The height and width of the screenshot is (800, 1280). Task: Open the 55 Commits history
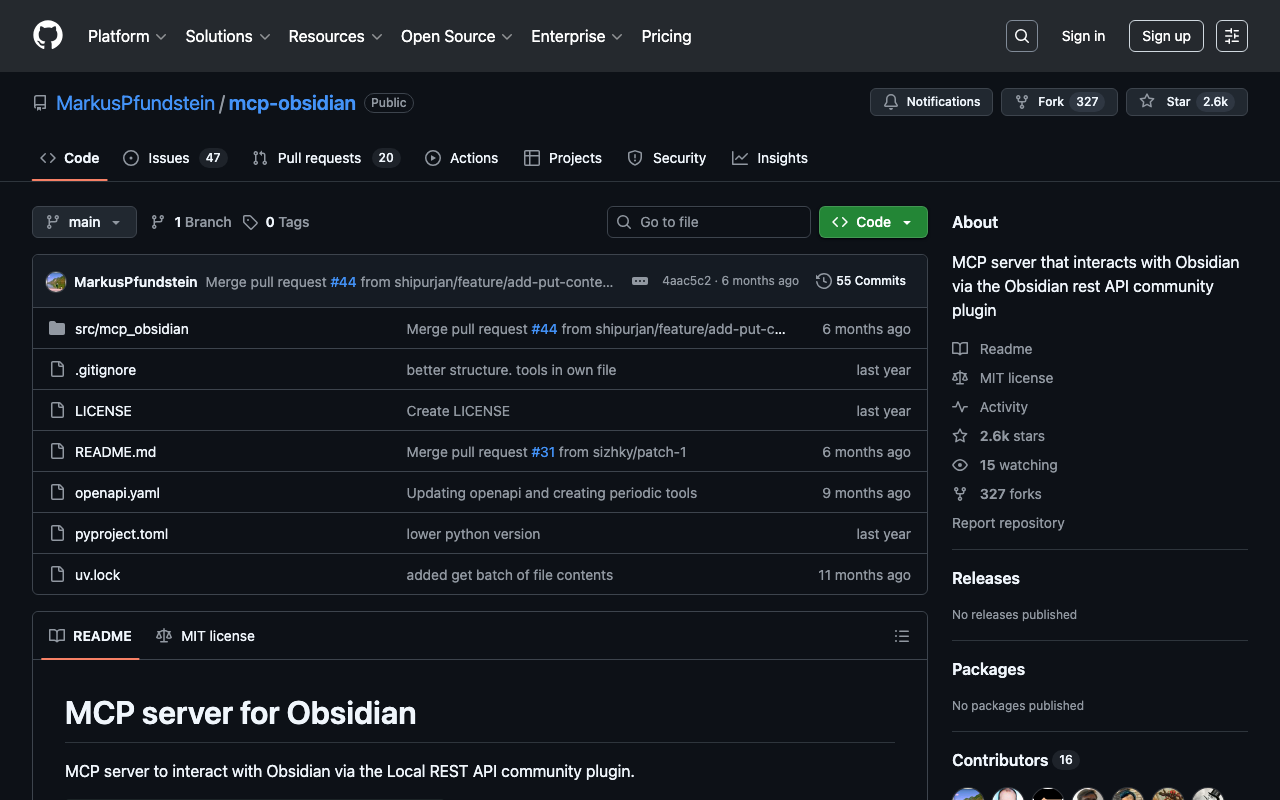(x=861, y=281)
